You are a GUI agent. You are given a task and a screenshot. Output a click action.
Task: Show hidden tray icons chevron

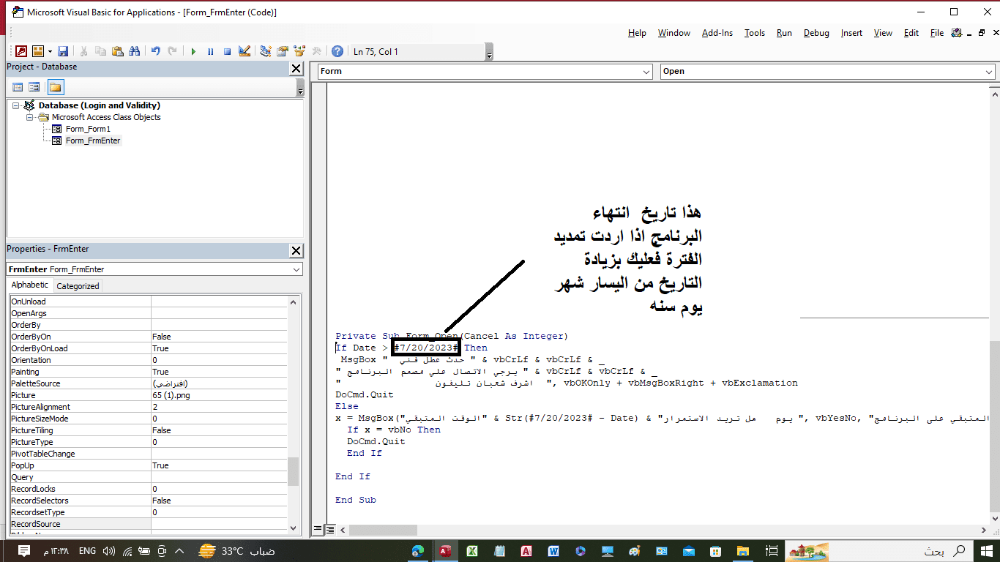[179, 551]
